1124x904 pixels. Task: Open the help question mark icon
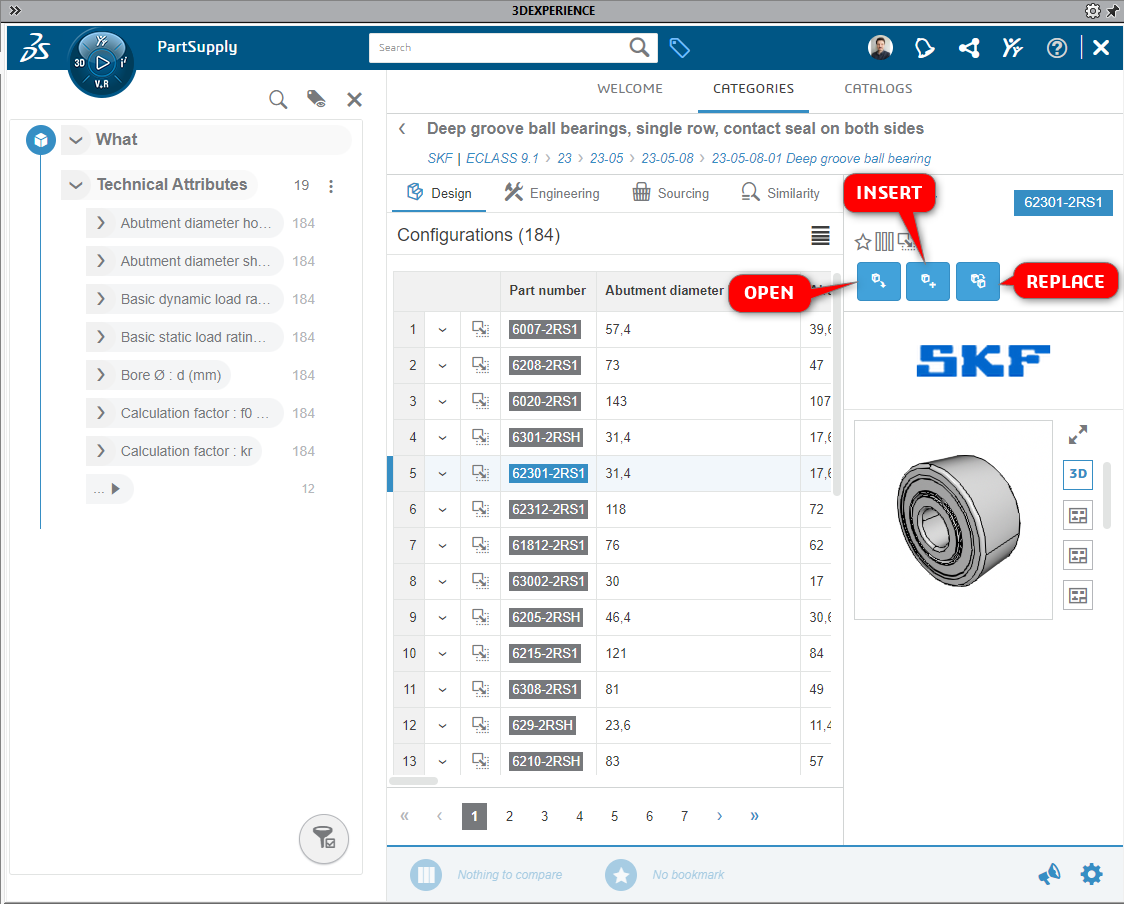pyautogui.click(x=1057, y=48)
